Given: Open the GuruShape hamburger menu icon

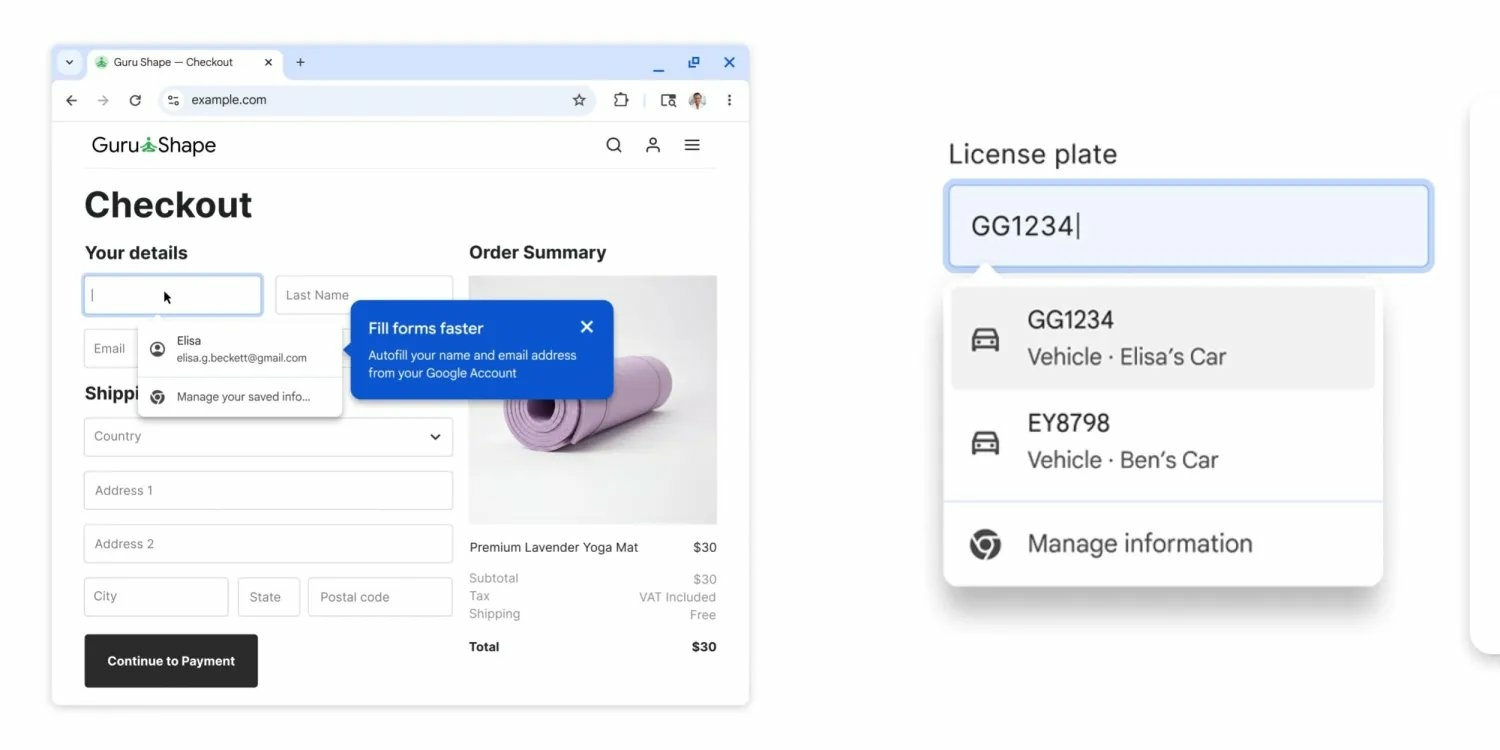Looking at the screenshot, I should 692,145.
